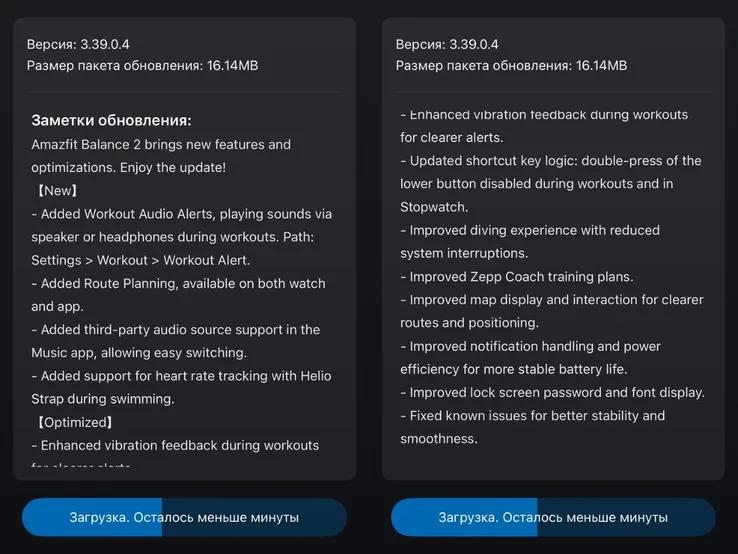Click the Zepp Coach training plans note

click(521, 276)
